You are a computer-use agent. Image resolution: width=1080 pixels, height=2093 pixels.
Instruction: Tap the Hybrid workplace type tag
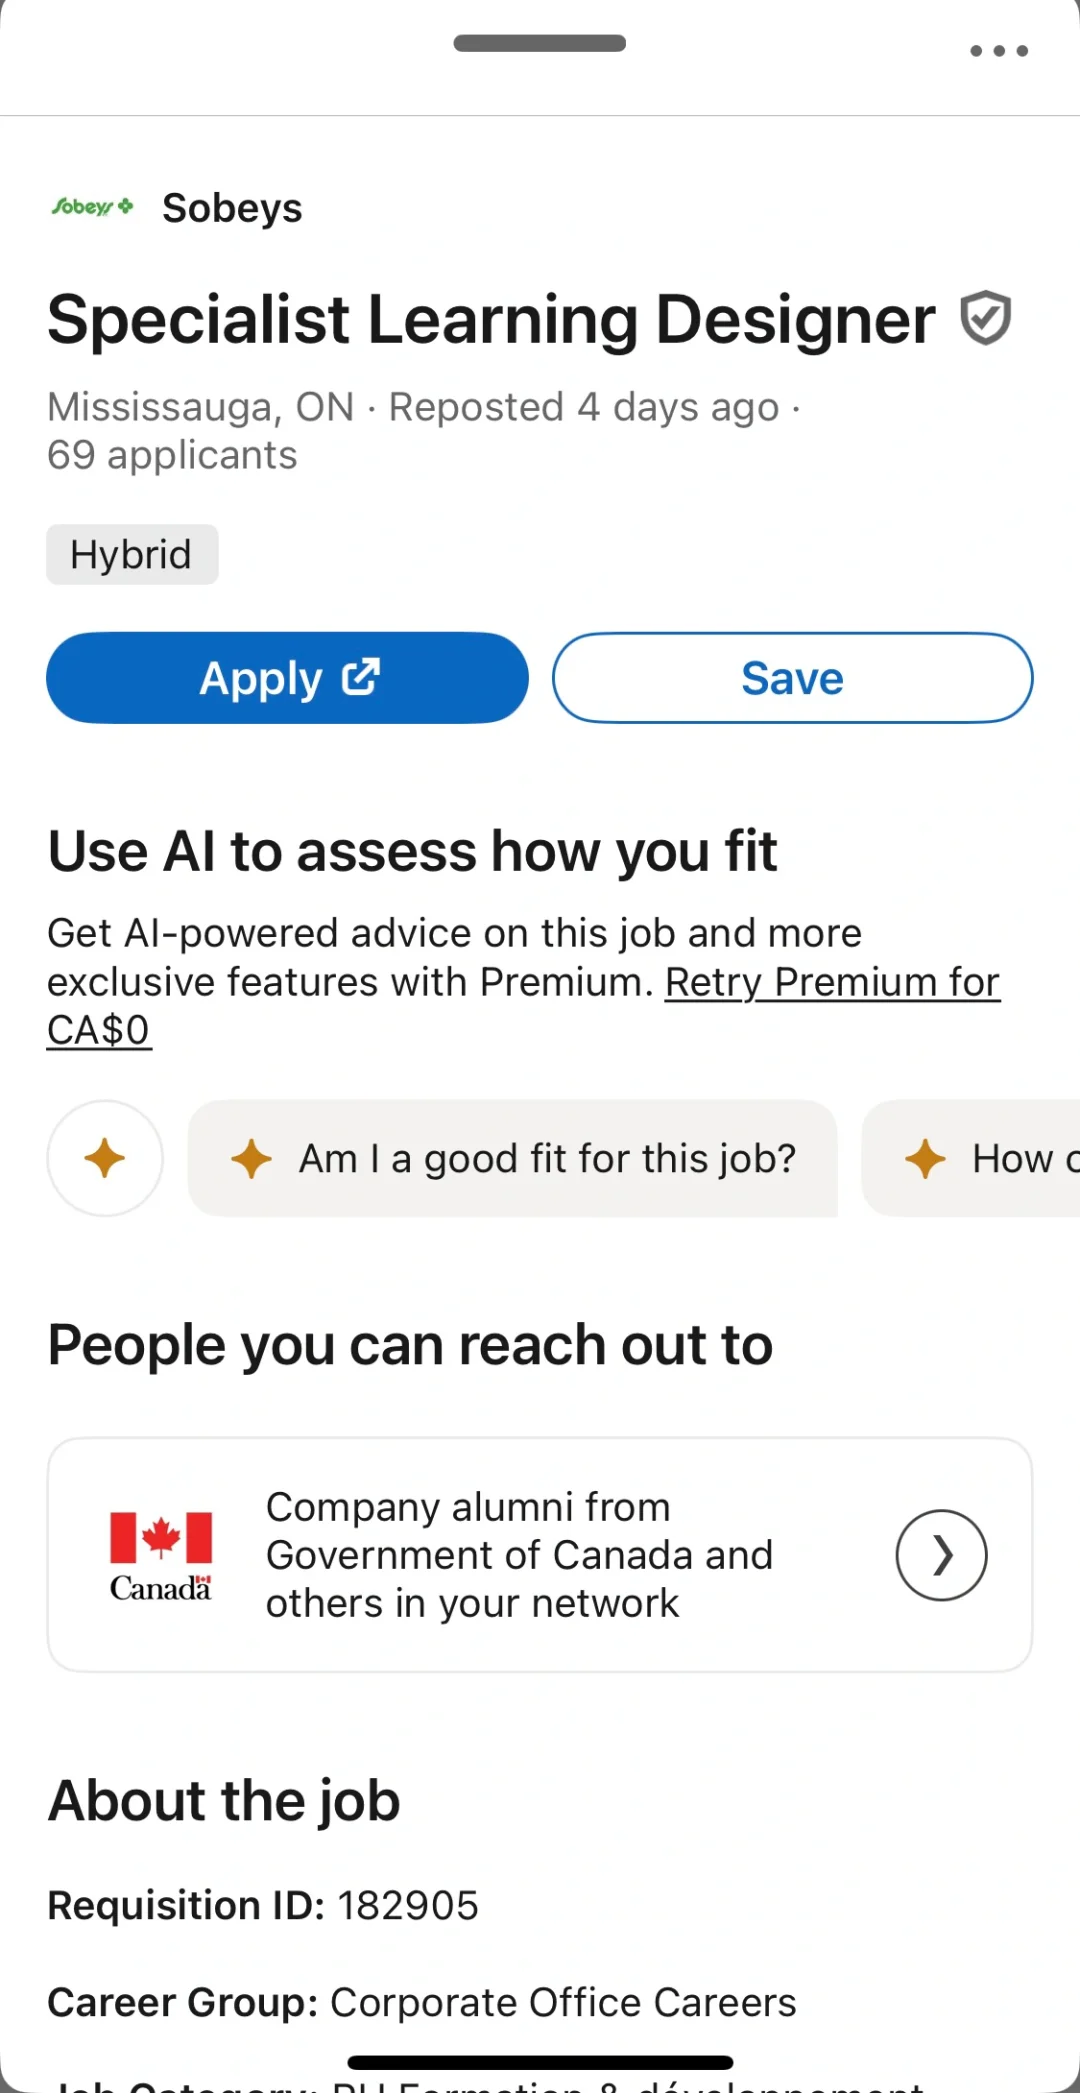(x=131, y=555)
